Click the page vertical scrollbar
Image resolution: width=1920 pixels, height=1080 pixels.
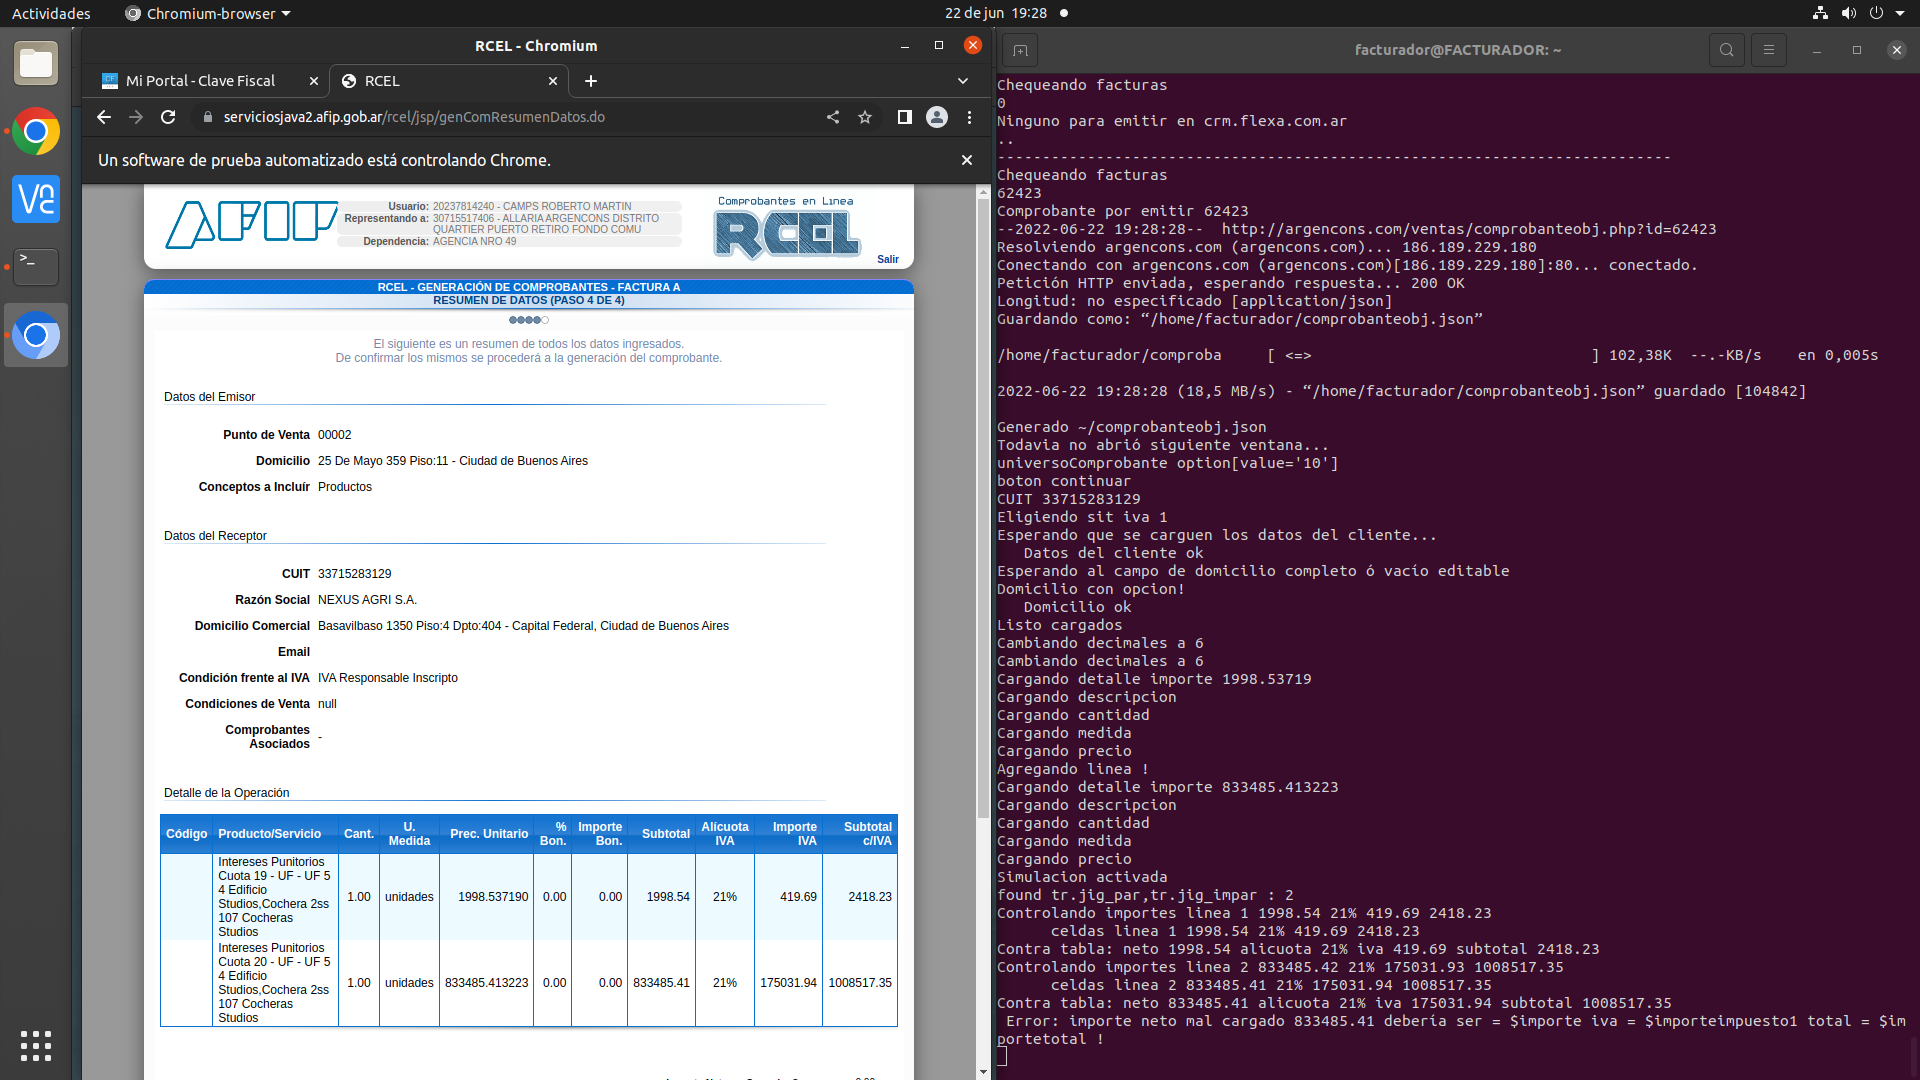[x=984, y=507]
